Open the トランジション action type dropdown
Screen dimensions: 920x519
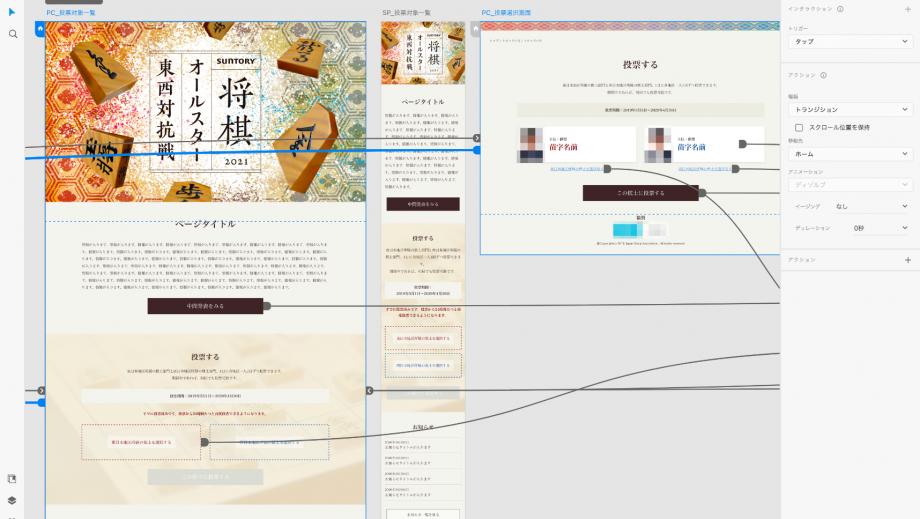(x=850, y=109)
